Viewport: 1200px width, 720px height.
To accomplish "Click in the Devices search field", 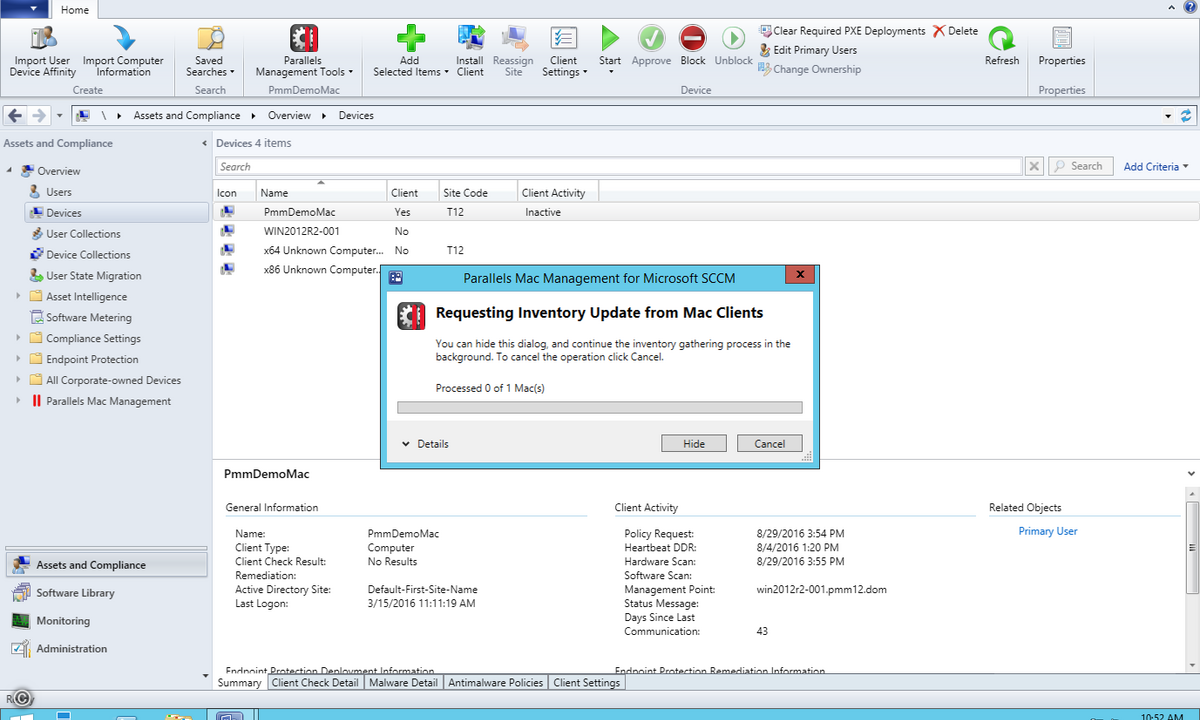I will point(619,167).
